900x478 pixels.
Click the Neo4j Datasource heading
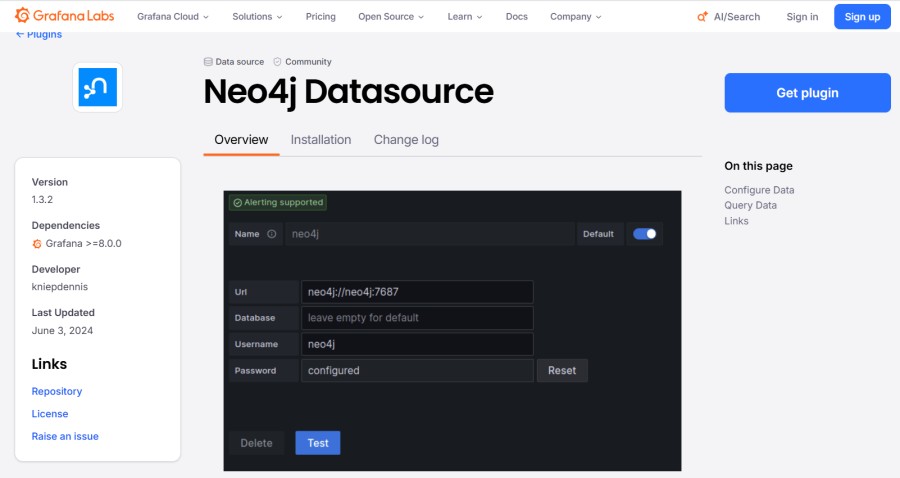[x=349, y=92]
